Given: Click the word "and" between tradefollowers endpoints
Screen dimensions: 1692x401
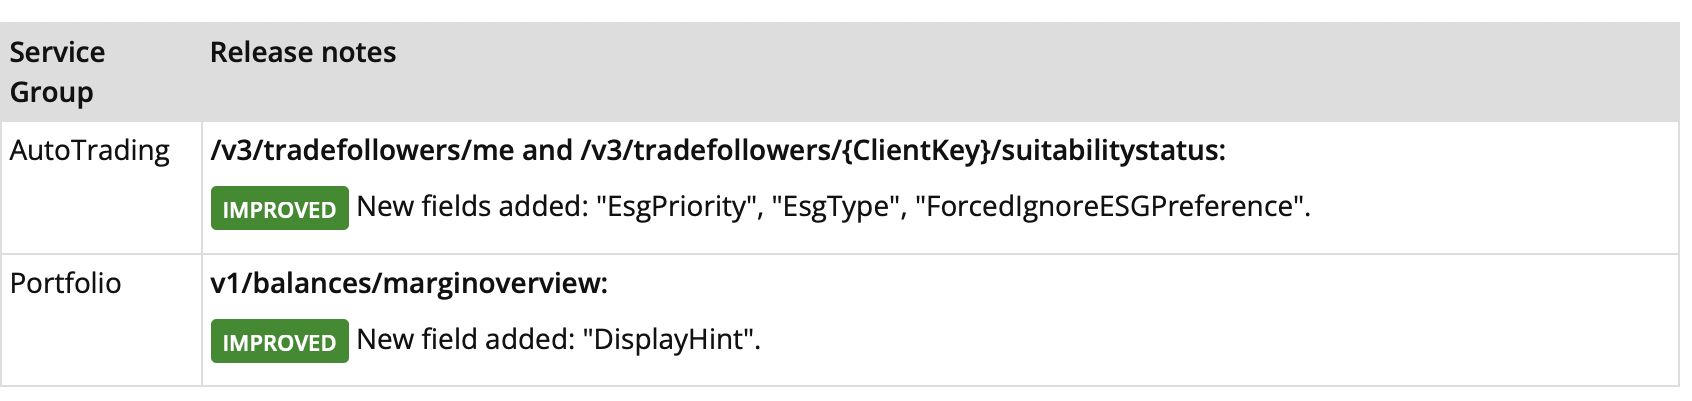Looking at the screenshot, I should click(548, 151).
